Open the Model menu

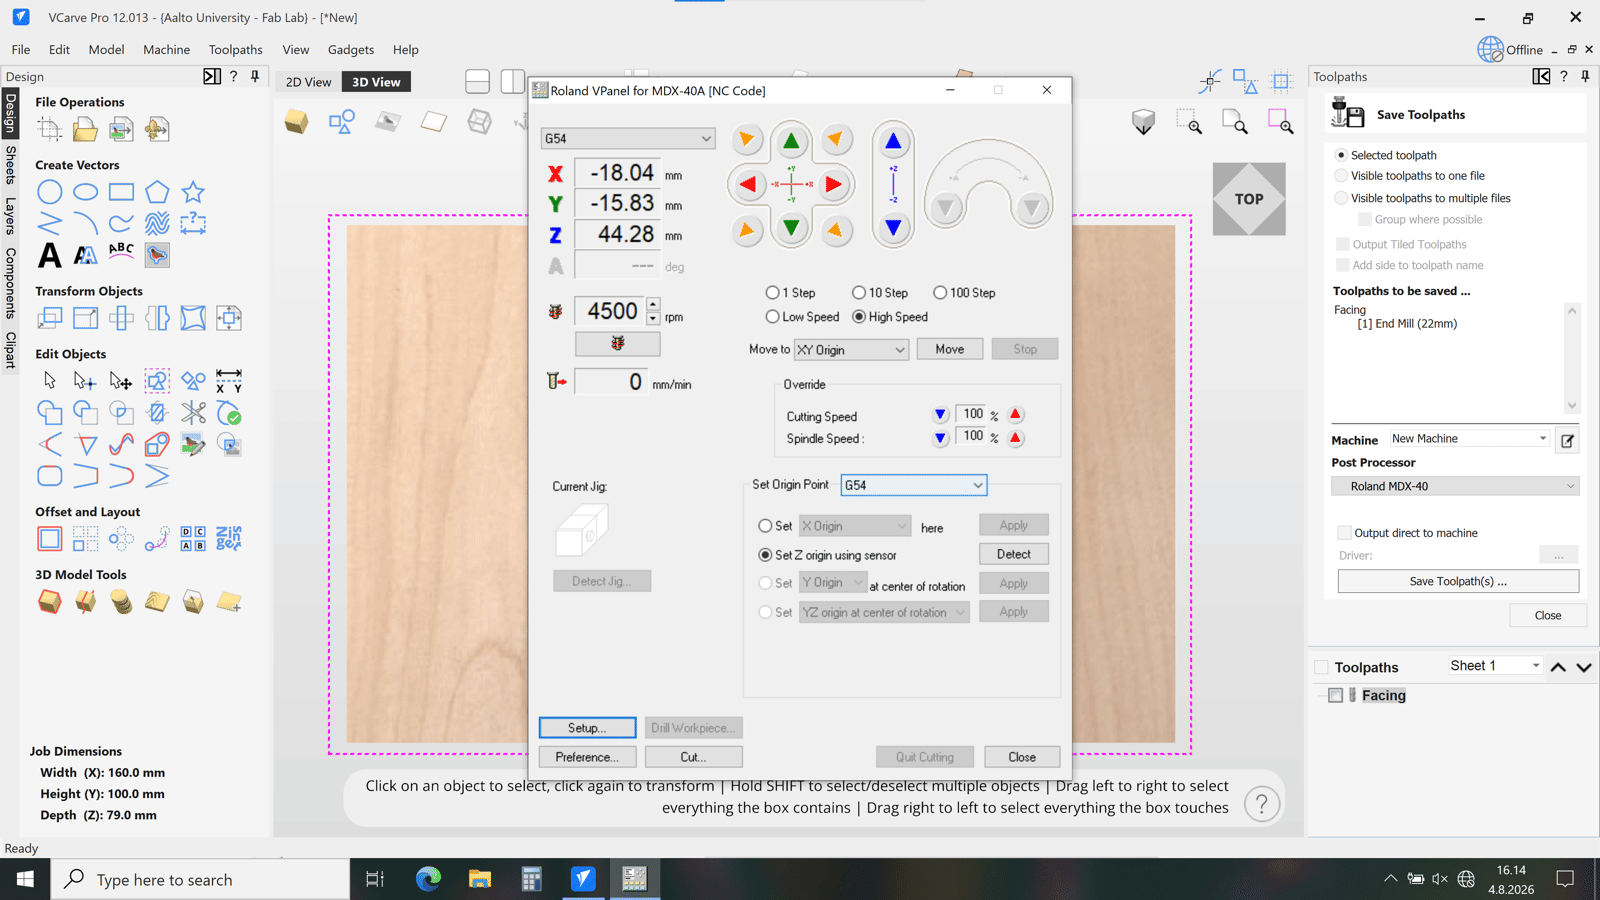click(x=106, y=49)
